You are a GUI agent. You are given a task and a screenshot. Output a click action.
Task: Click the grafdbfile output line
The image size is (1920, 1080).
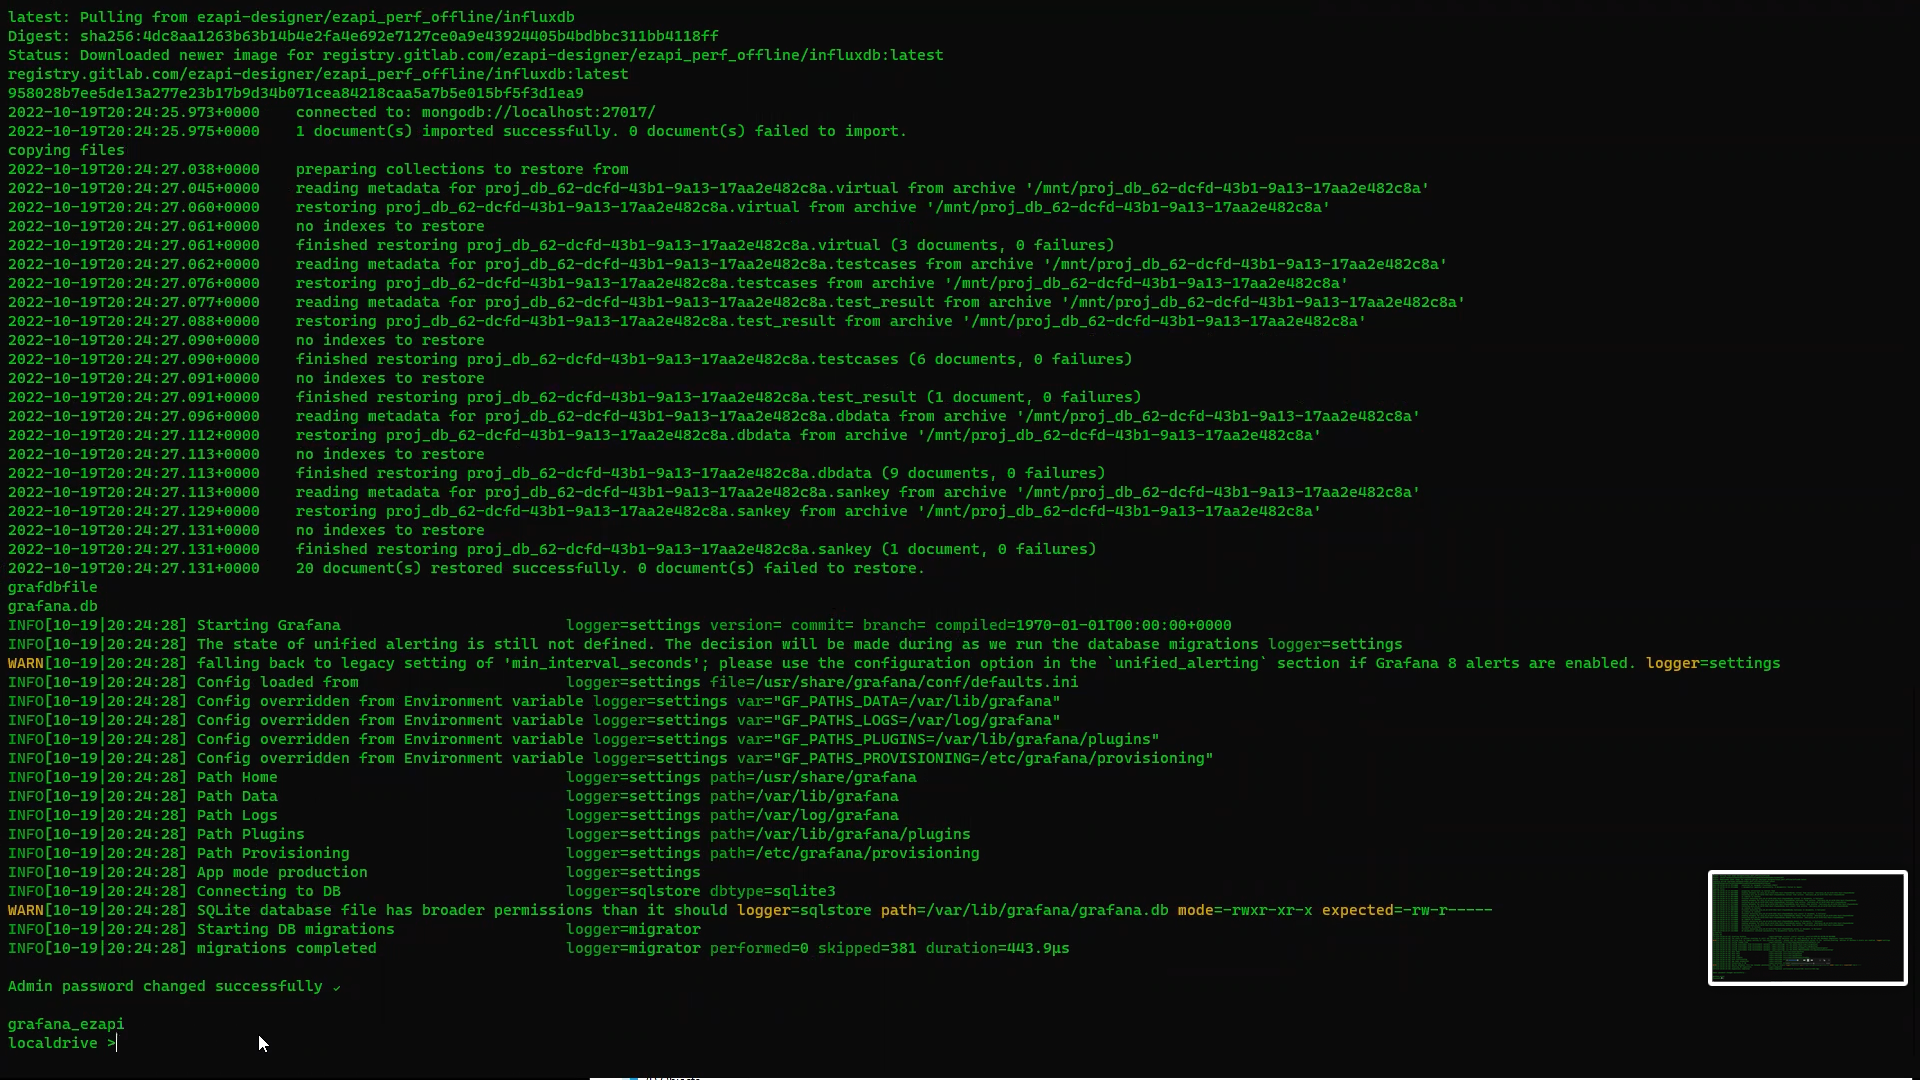click(x=53, y=587)
